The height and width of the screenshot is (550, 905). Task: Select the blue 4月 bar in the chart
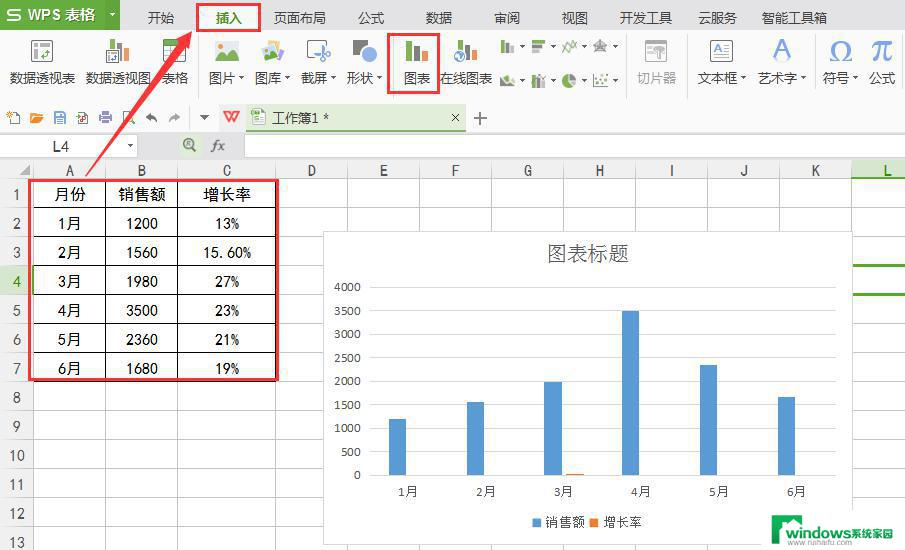tap(630, 393)
